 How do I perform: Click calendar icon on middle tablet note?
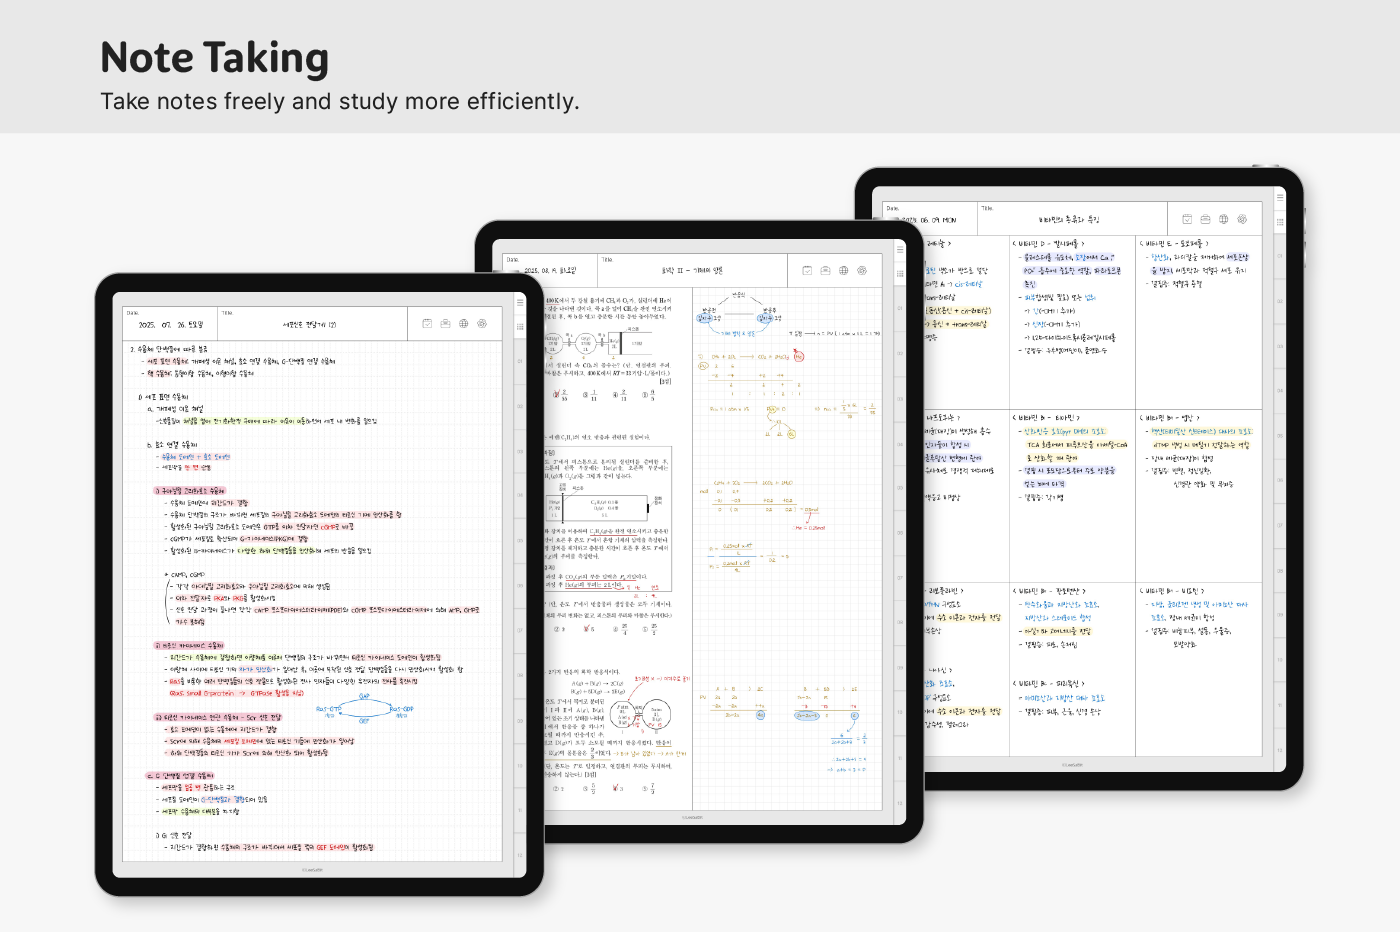(x=807, y=270)
